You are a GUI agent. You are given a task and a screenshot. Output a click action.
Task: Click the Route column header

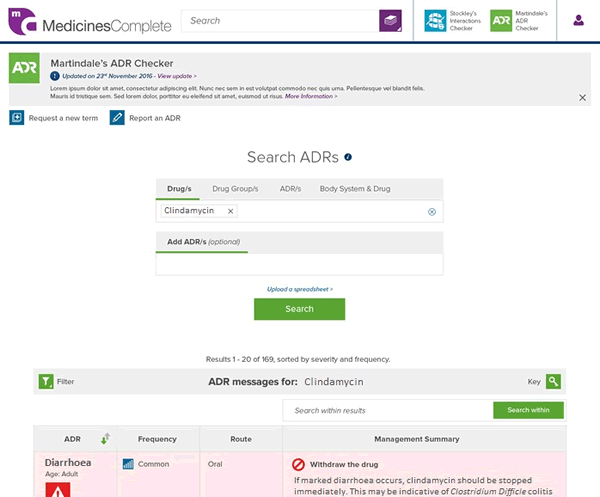241,439
